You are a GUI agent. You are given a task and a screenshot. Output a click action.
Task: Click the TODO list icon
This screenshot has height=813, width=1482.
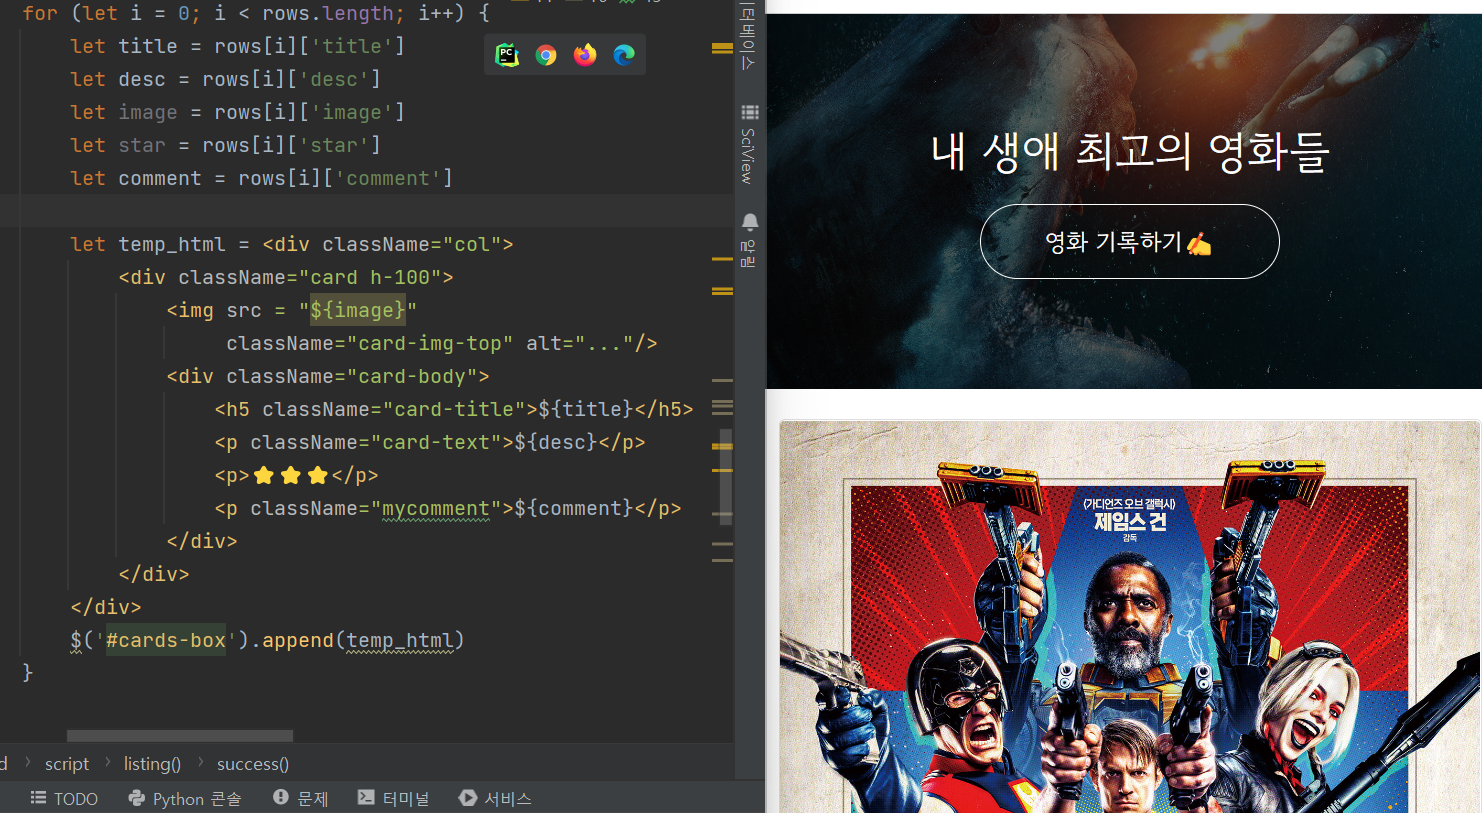pyautogui.click(x=38, y=798)
